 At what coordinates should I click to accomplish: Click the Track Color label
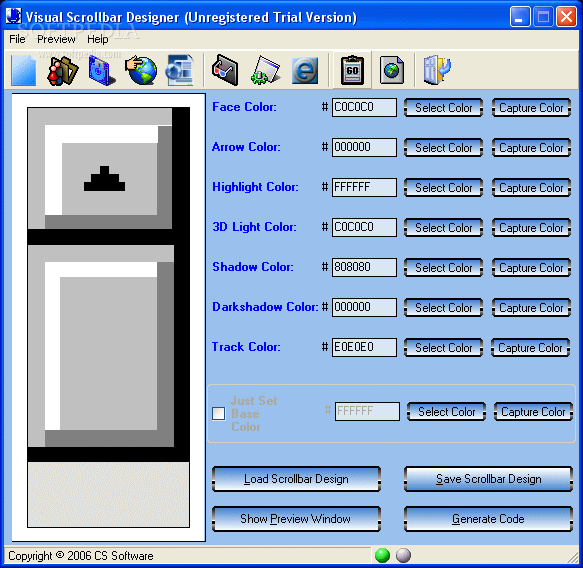click(x=246, y=347)
